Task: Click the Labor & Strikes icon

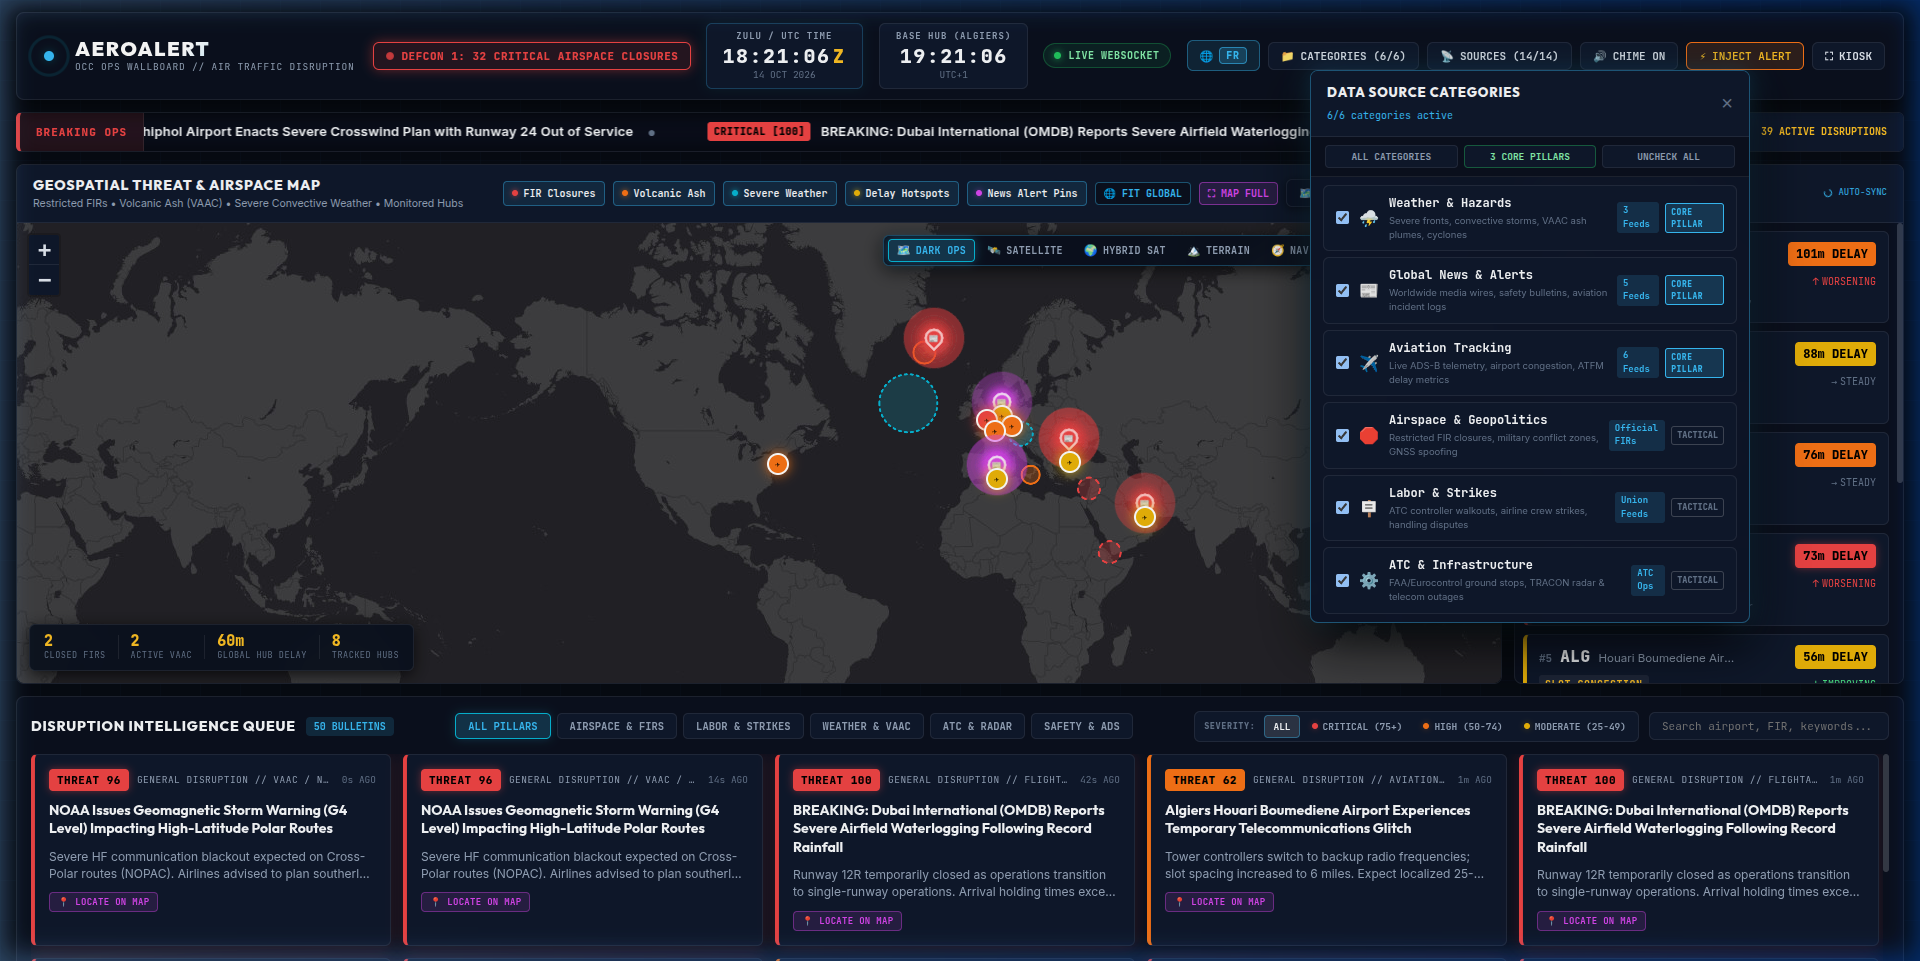Action: (1369, 508)
